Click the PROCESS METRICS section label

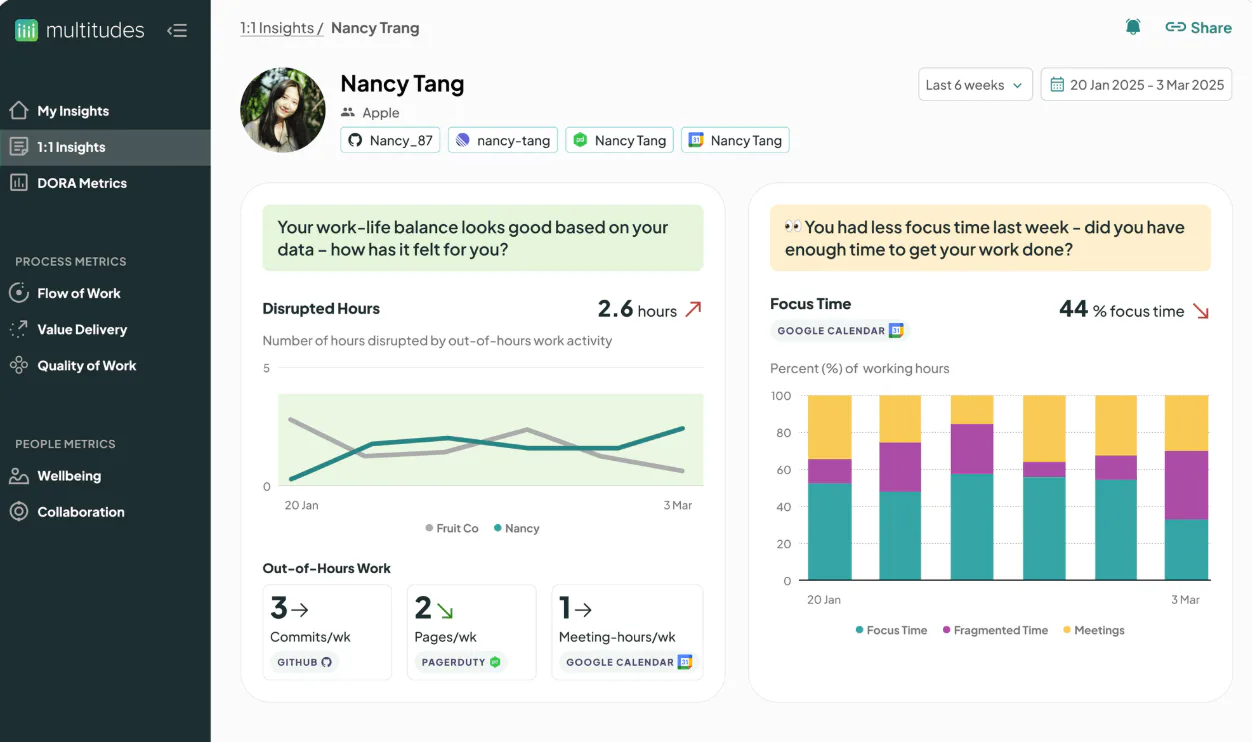tap(71, 261)
